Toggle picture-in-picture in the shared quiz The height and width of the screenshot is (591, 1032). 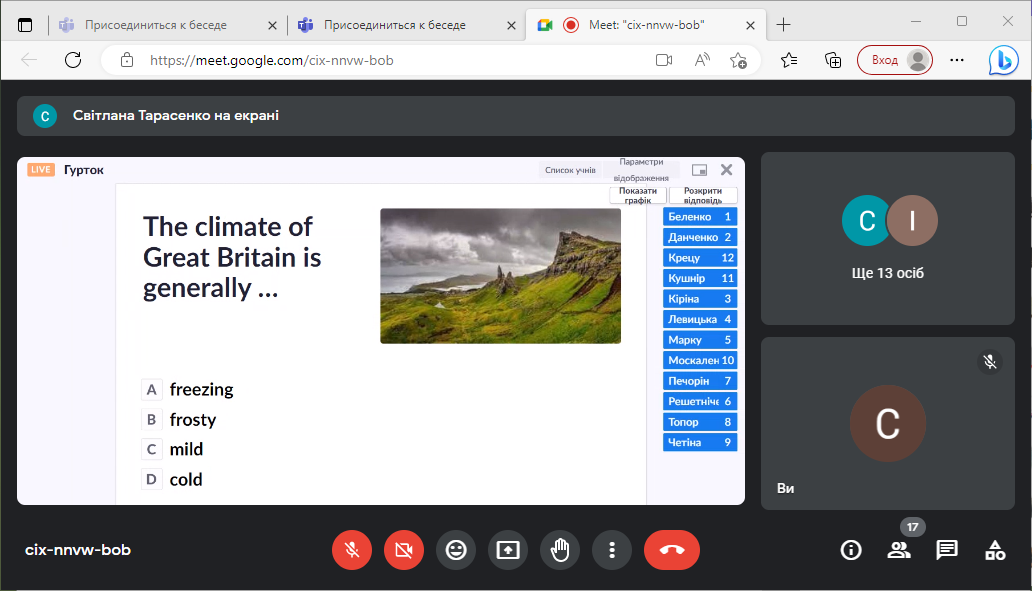pyautogui.click(x=700, y=170)
